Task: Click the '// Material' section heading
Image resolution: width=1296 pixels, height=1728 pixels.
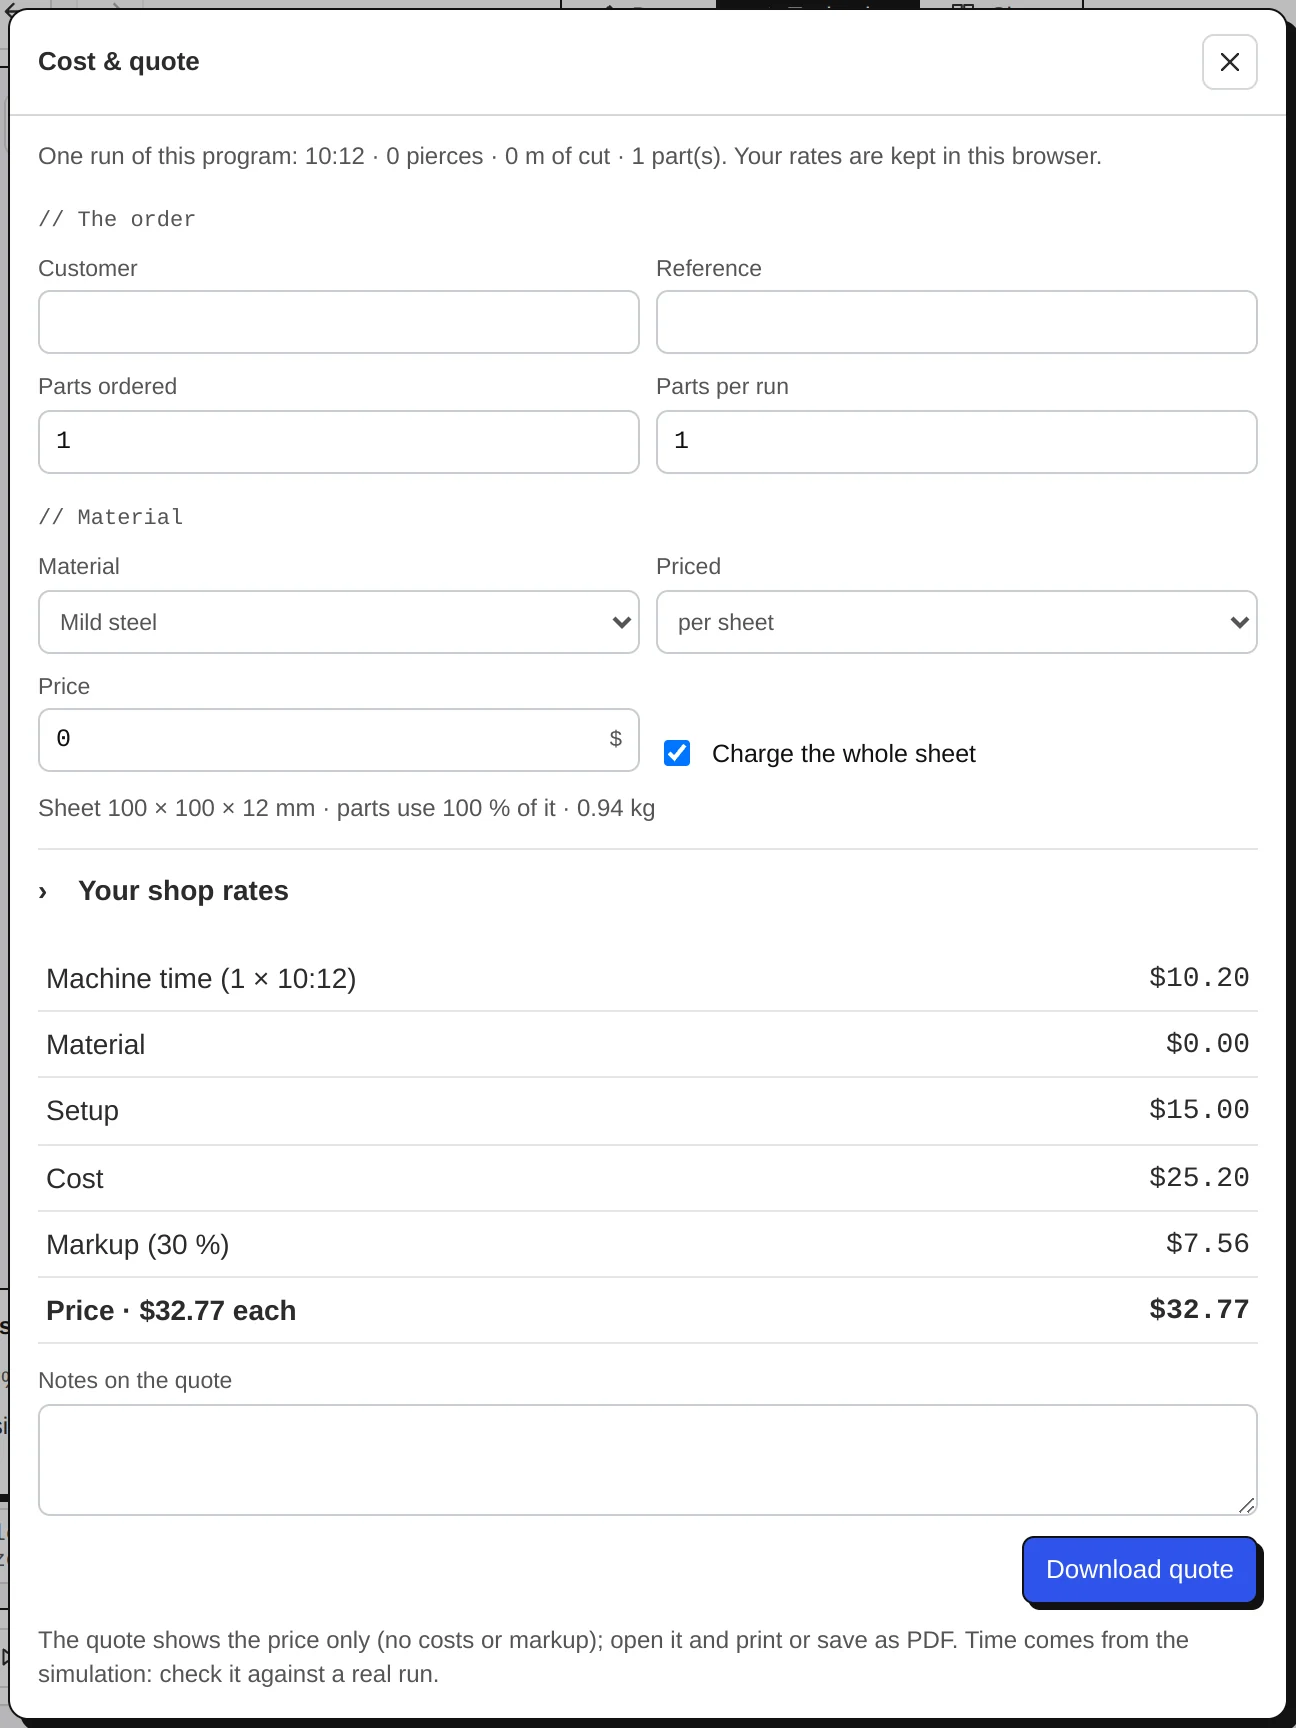Action: pos(111,517)
